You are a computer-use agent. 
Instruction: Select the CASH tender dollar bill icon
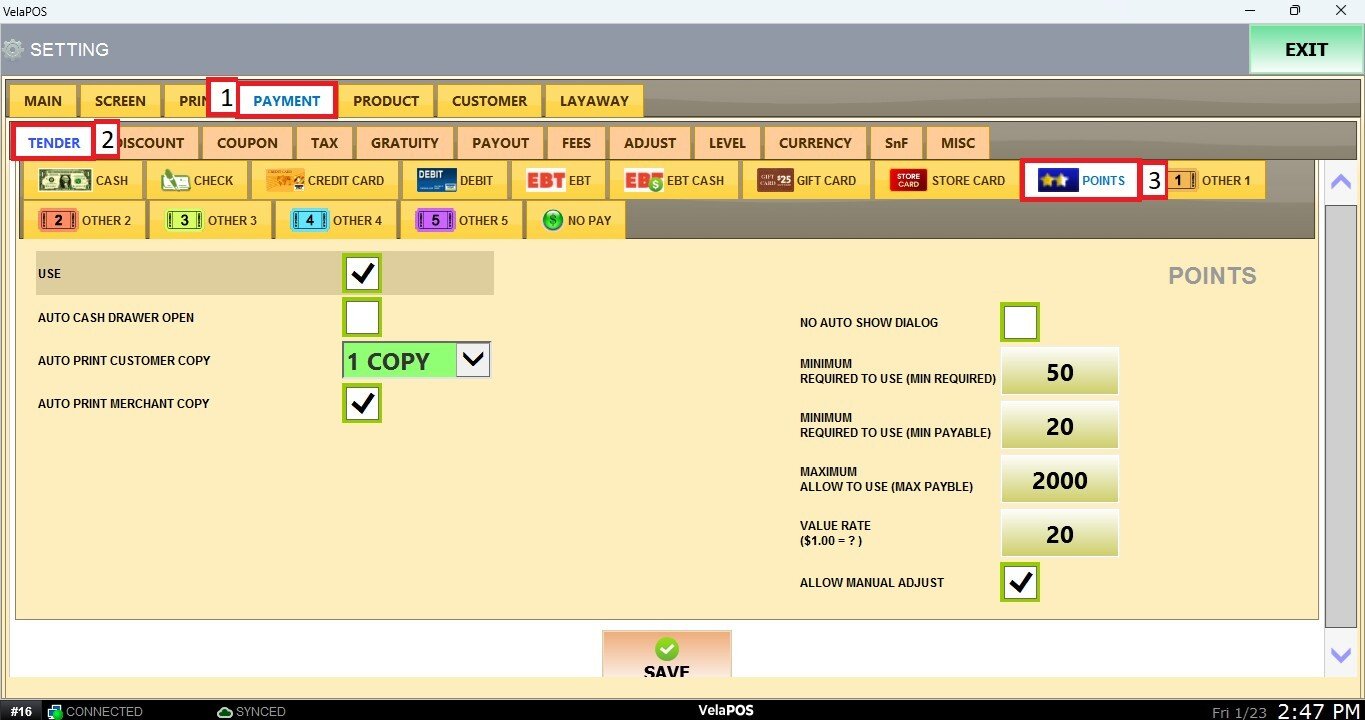pos(64,181)
